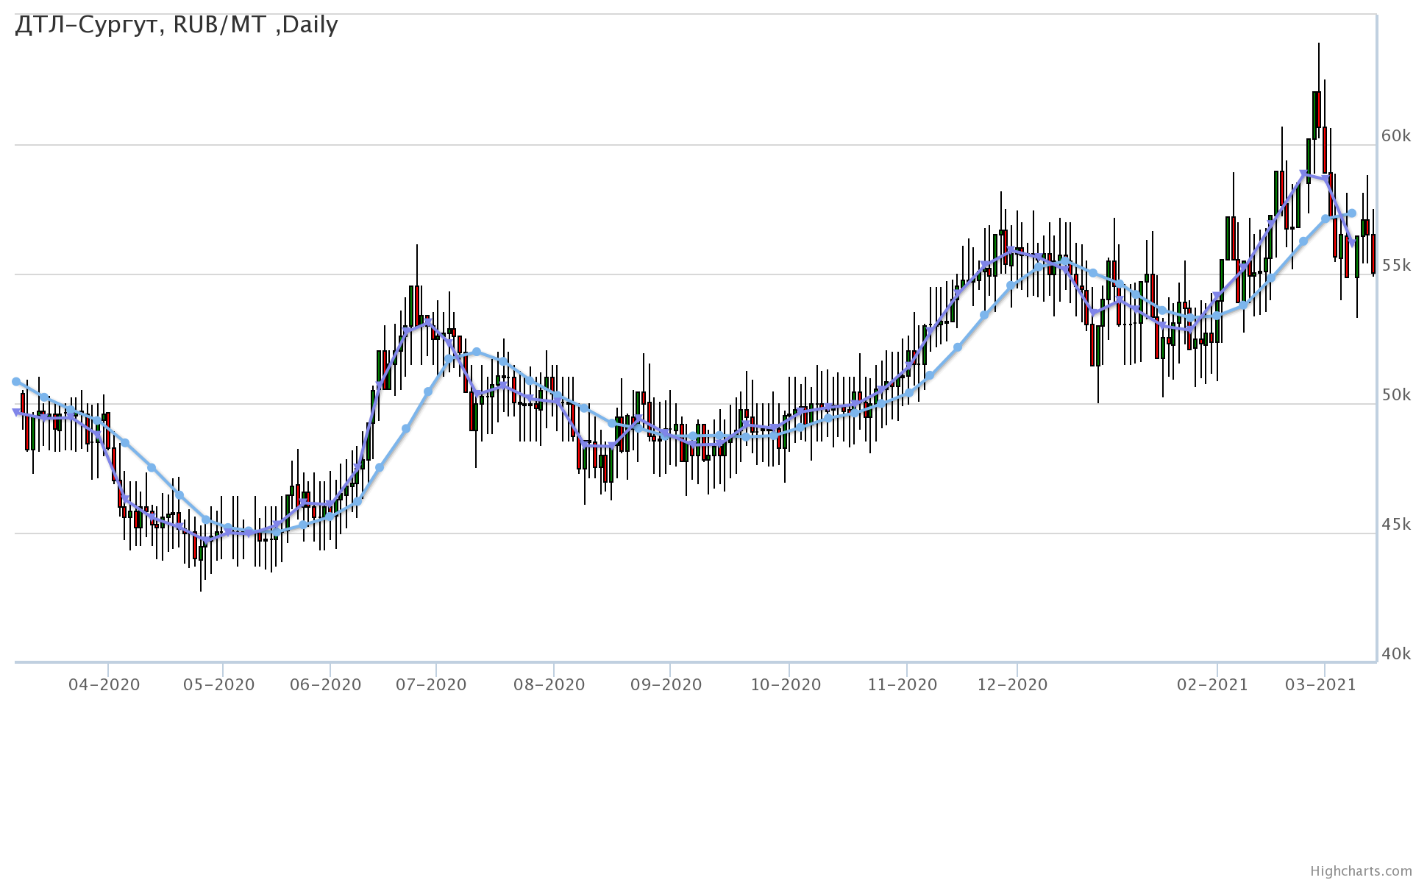Click the 06-2020 axis tick label
The width and height of the screenshot is (1427, 883).
pyautogui.click(x=326, y=685)
